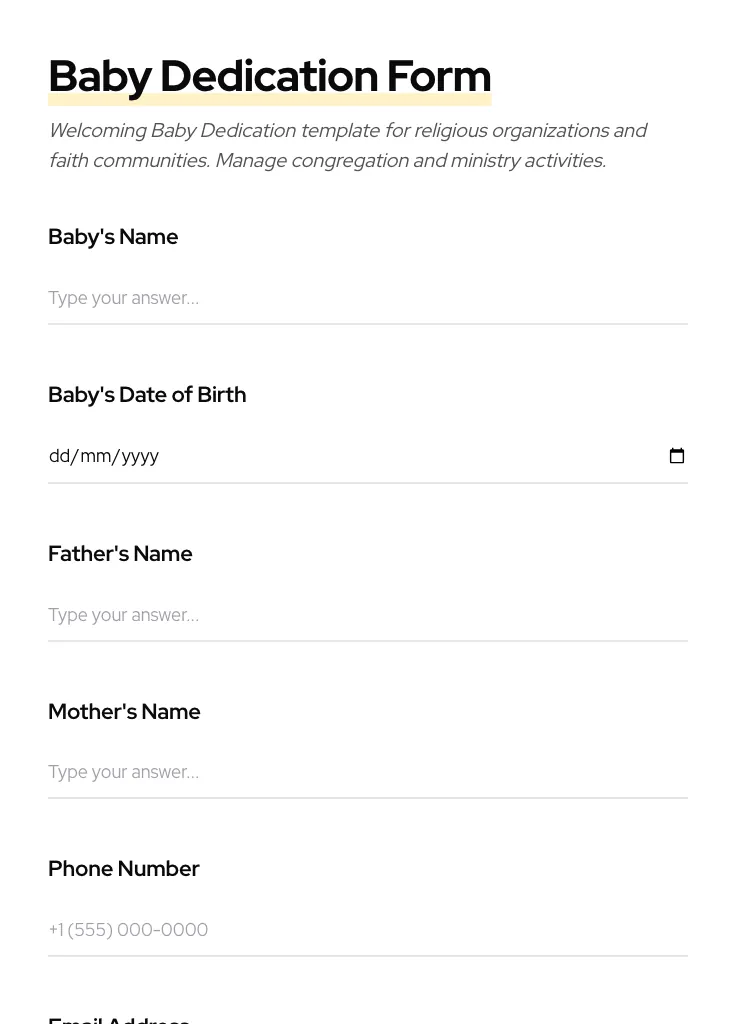Click the 'Baby's Name' label
This screenshot has height=1024, width=736.
click(113, 237)
